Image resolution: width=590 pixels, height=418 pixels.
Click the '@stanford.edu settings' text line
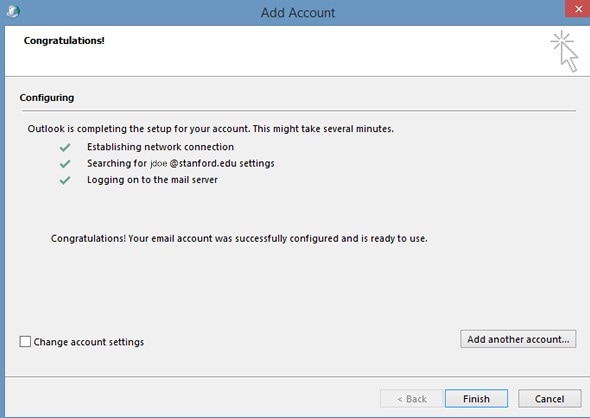(x=181, y=163)
